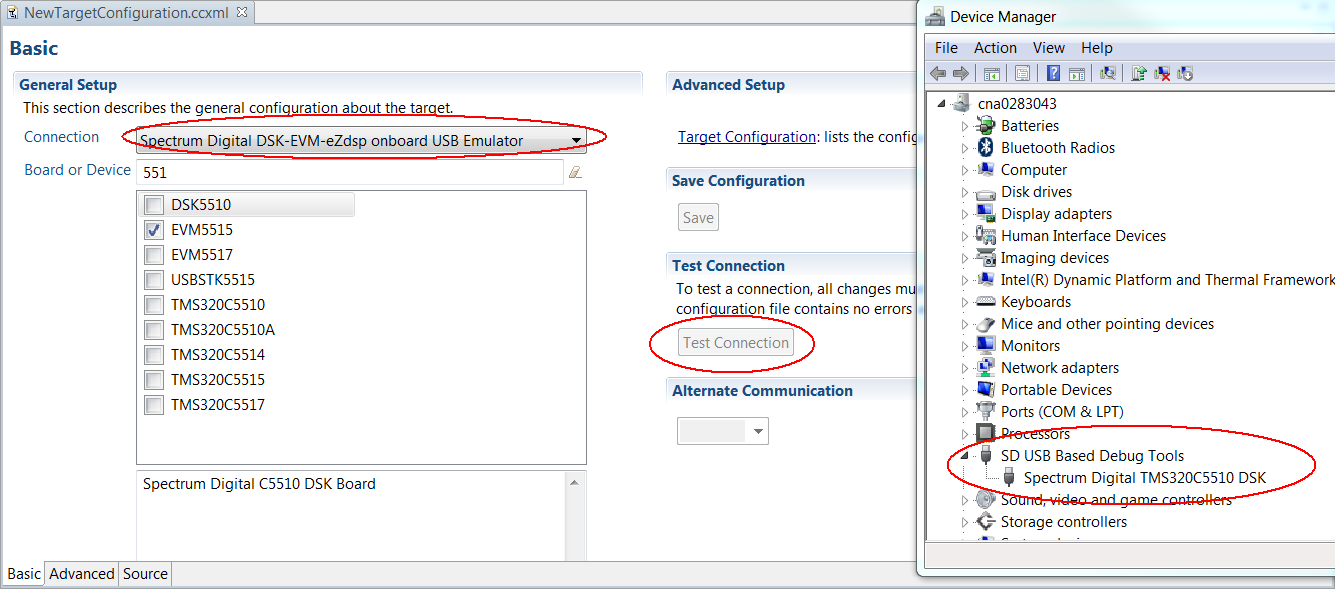Click the cna0283043 computer icon

pyautogui.click(x=962, y=103)
